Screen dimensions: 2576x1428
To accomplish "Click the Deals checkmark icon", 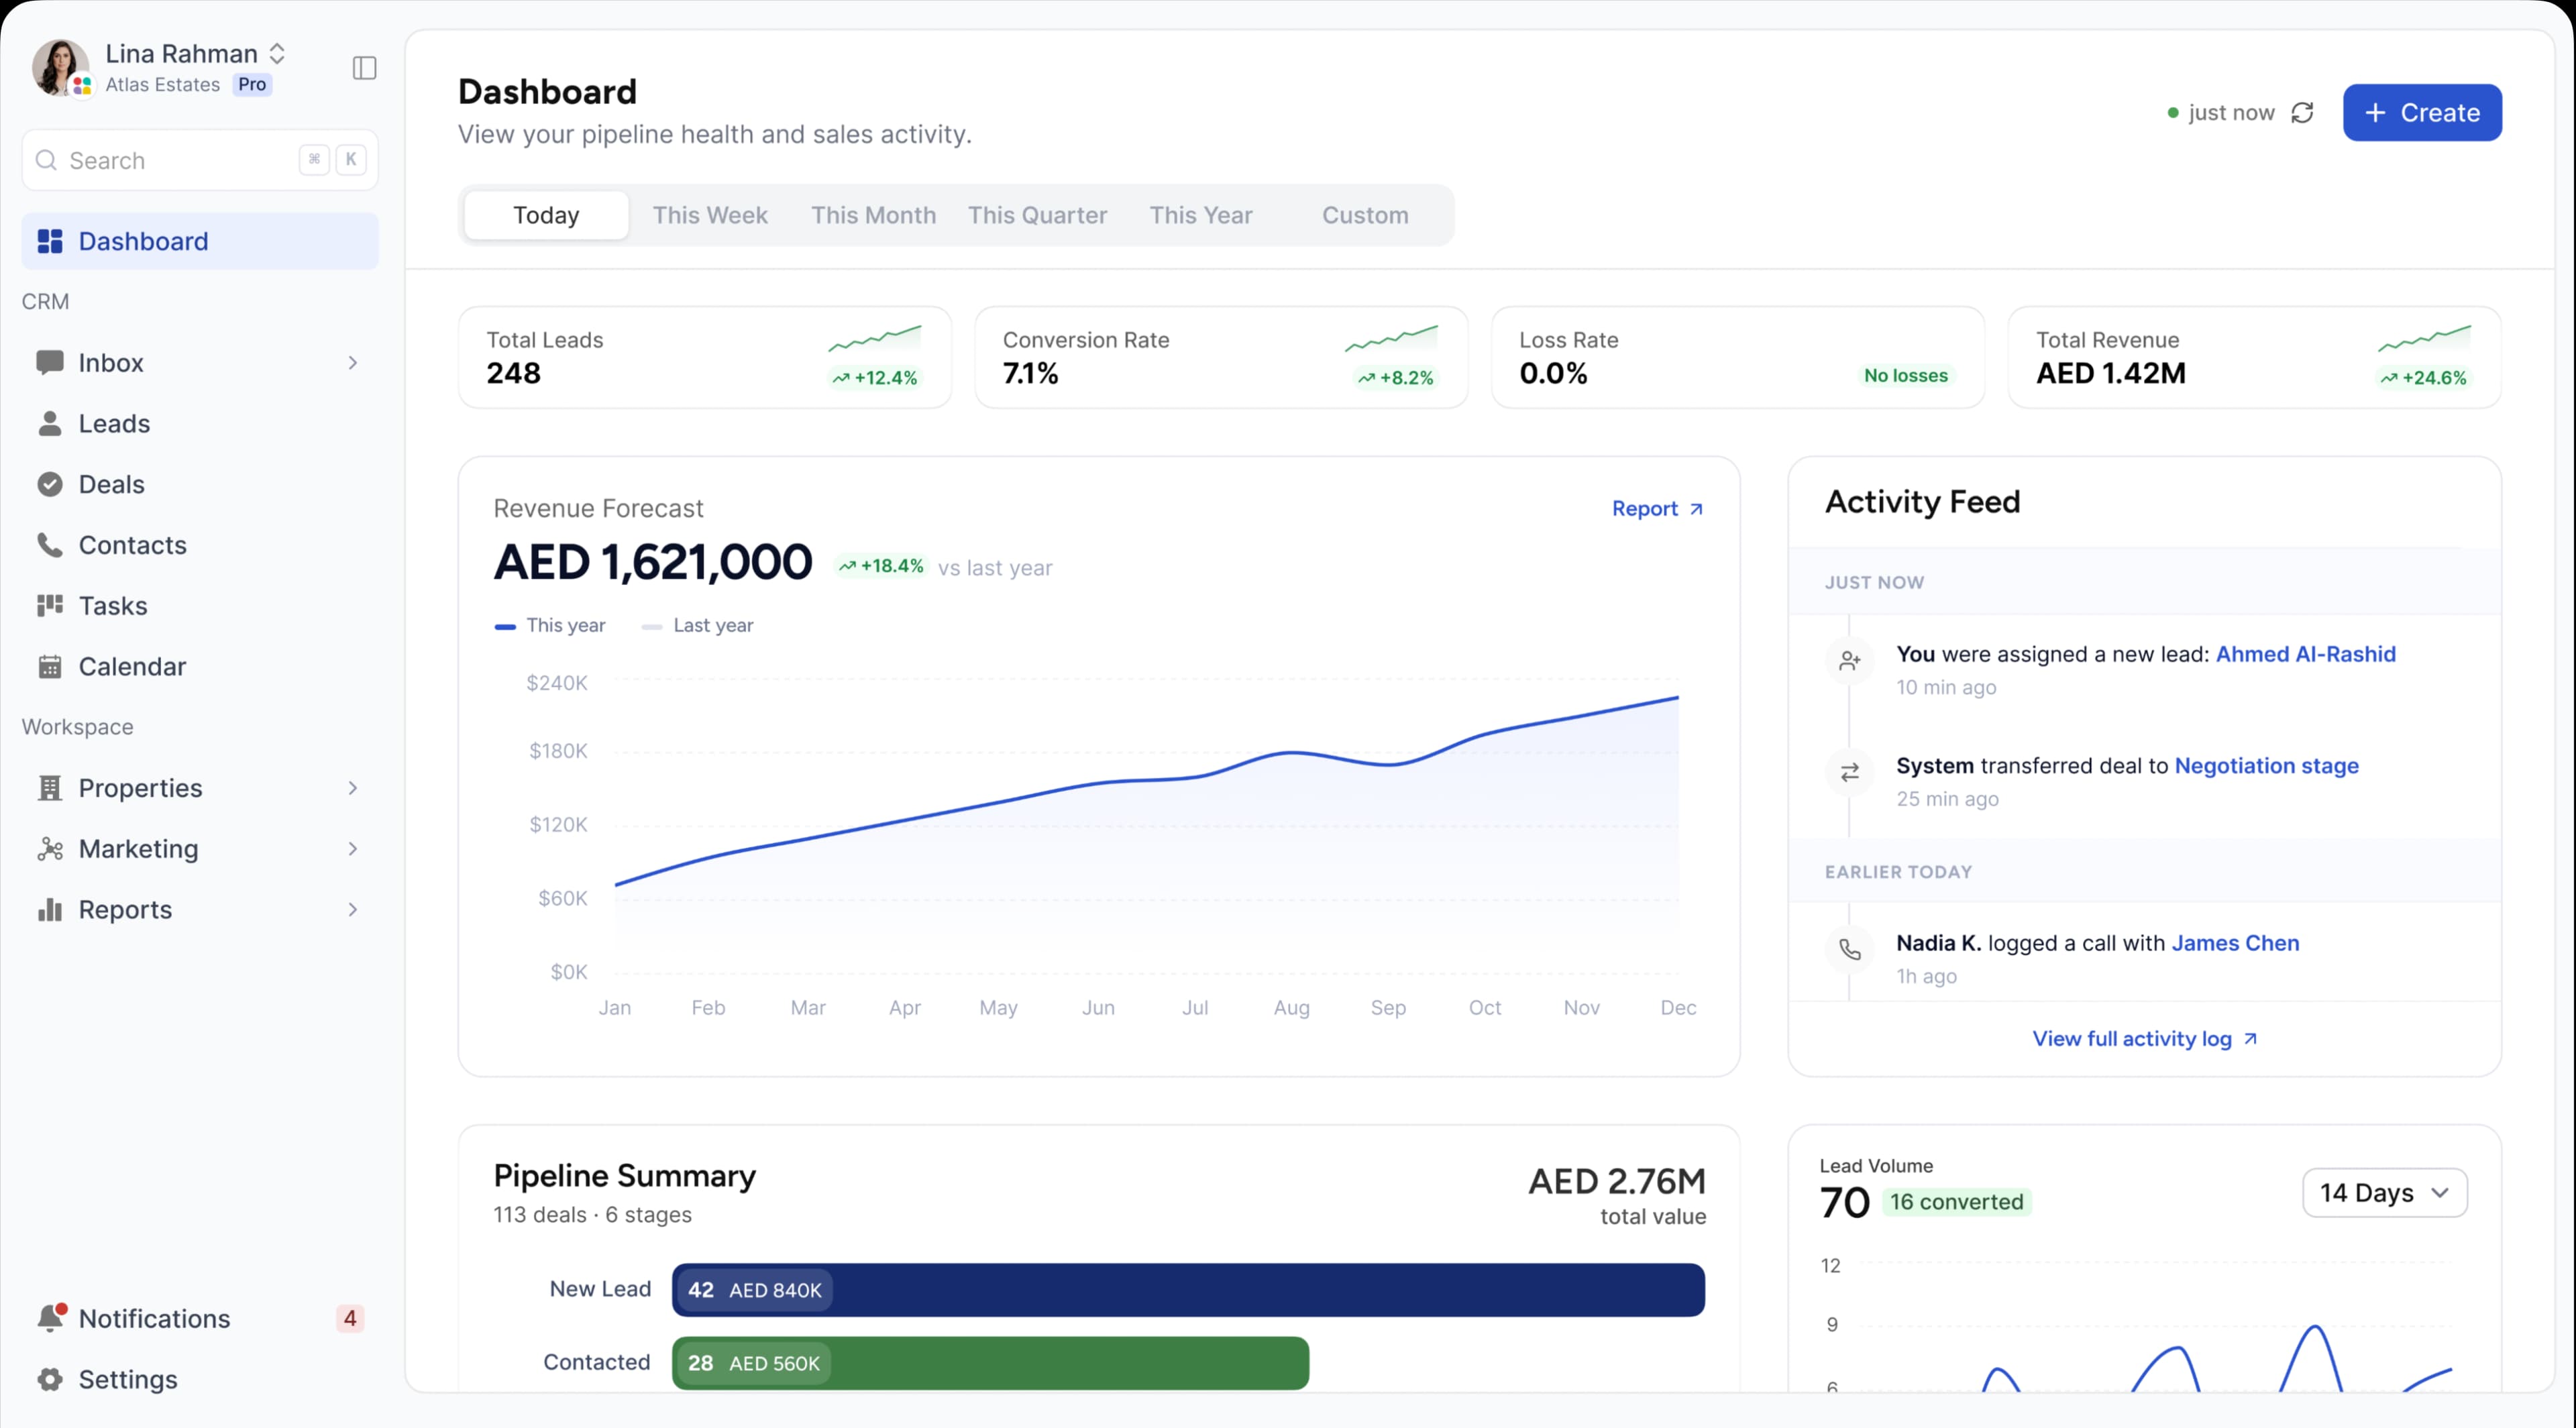I will [49, 484].
